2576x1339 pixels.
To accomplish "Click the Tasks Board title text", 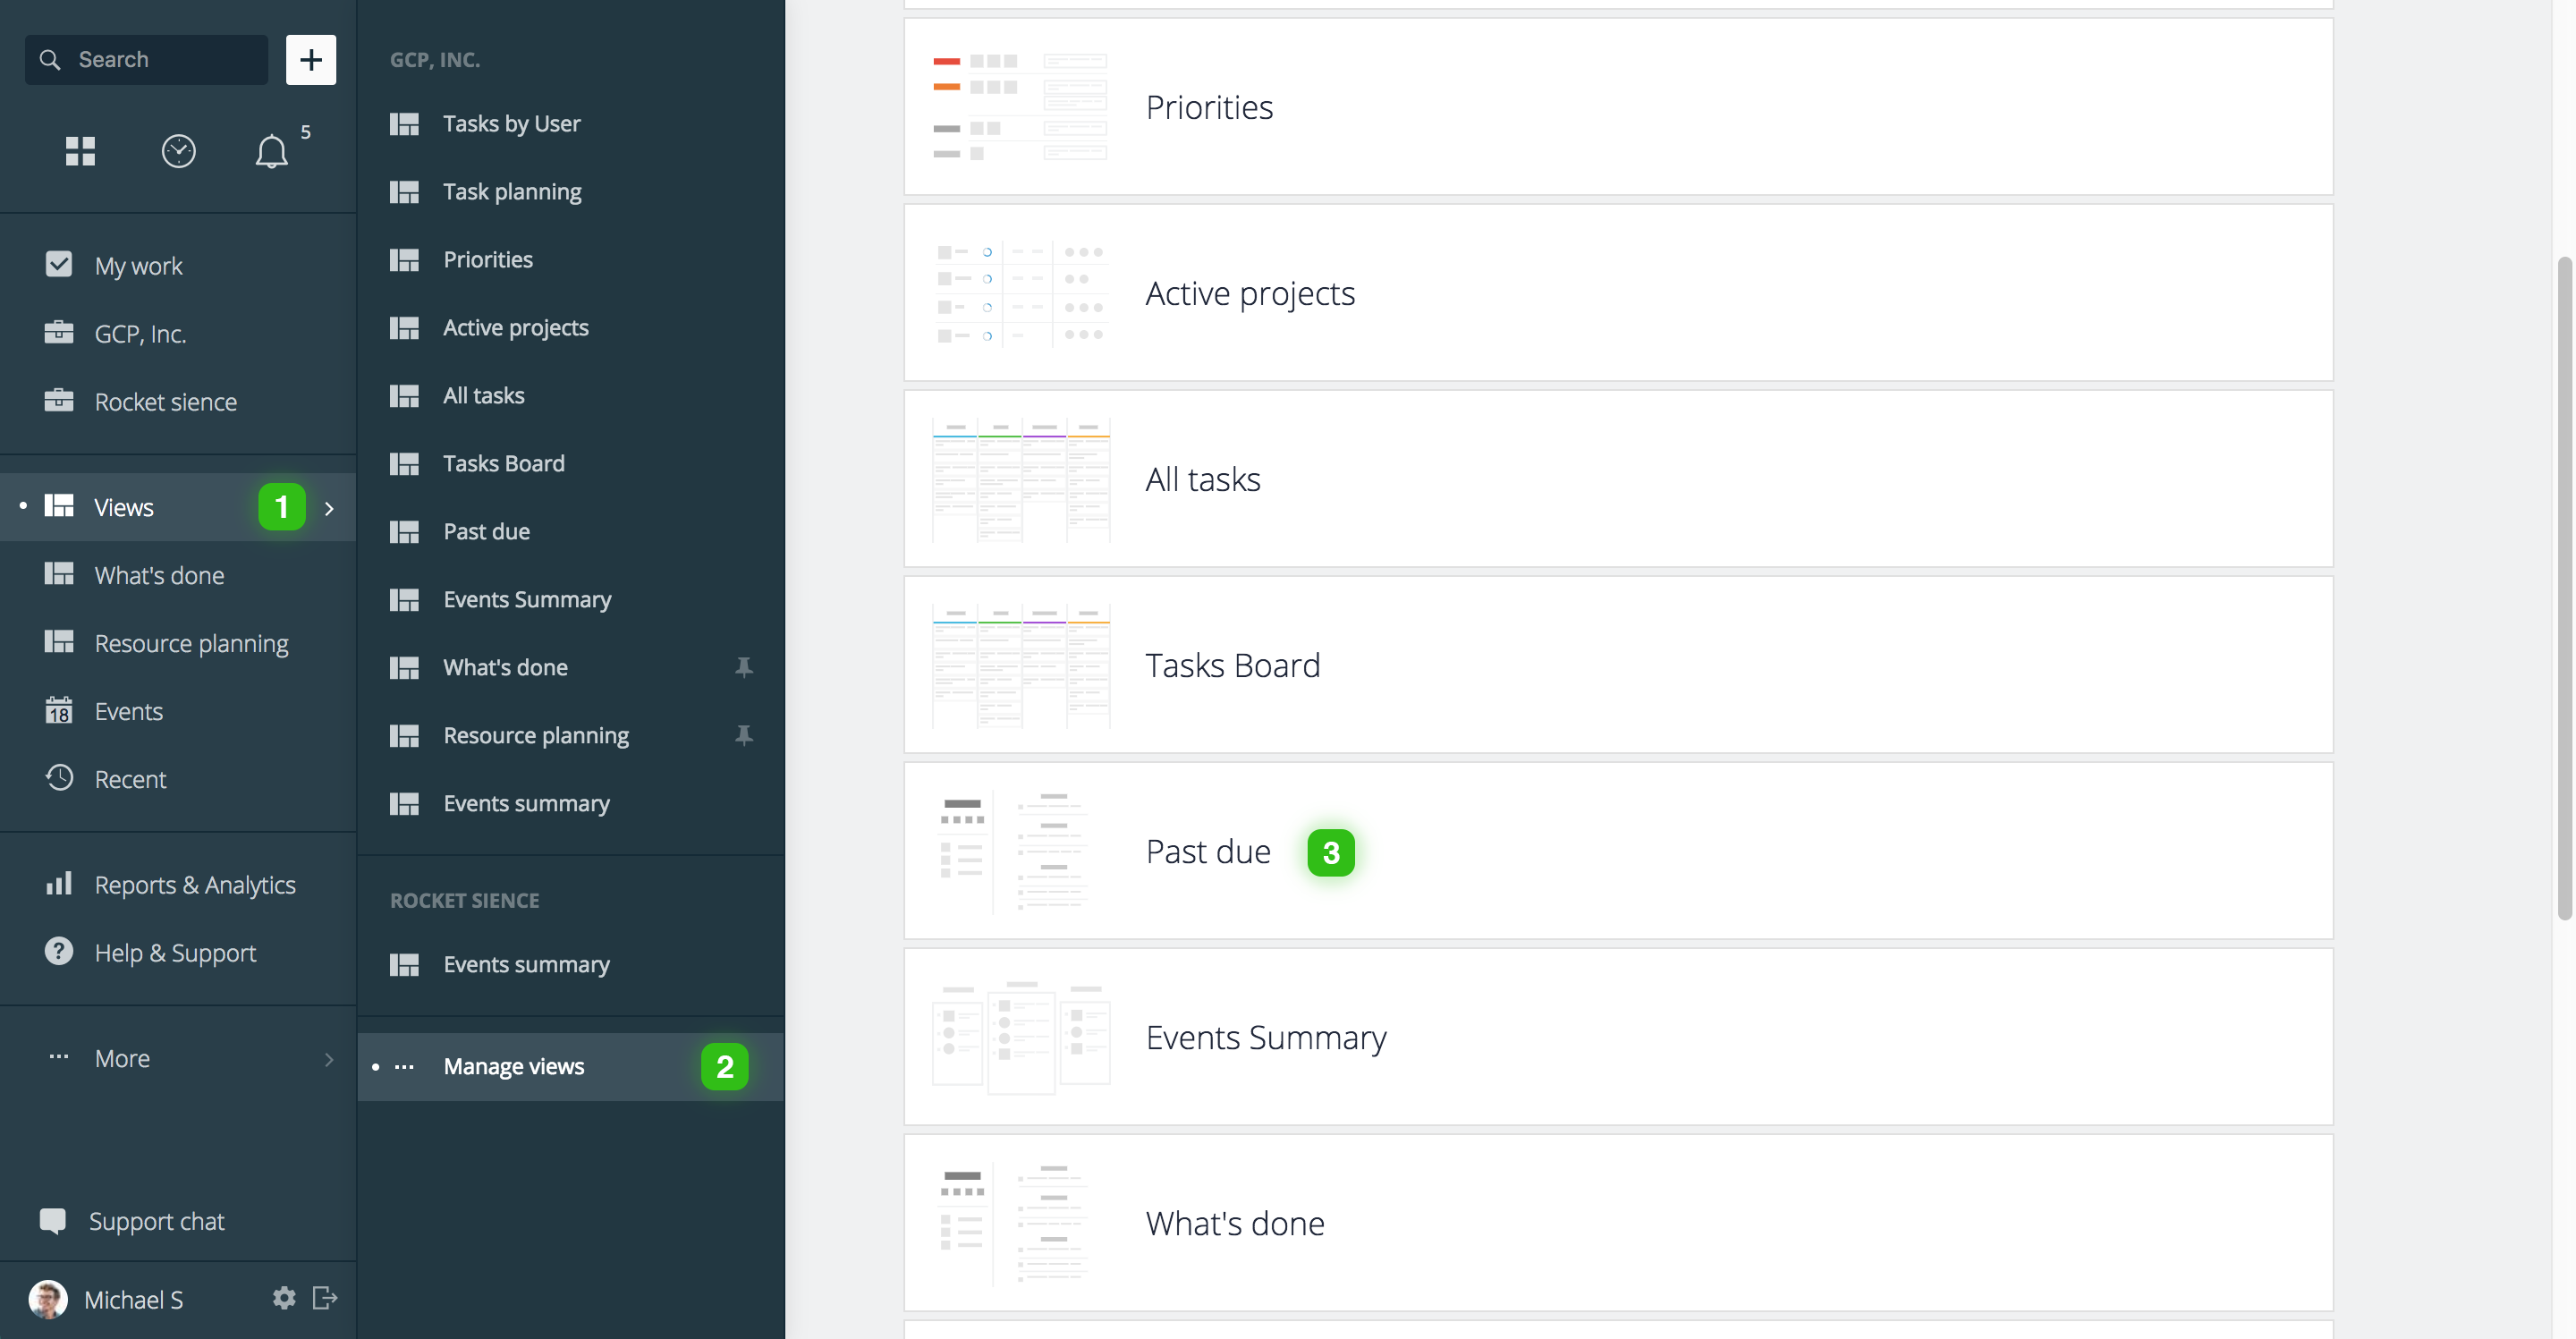I will tap(1233, 666).
